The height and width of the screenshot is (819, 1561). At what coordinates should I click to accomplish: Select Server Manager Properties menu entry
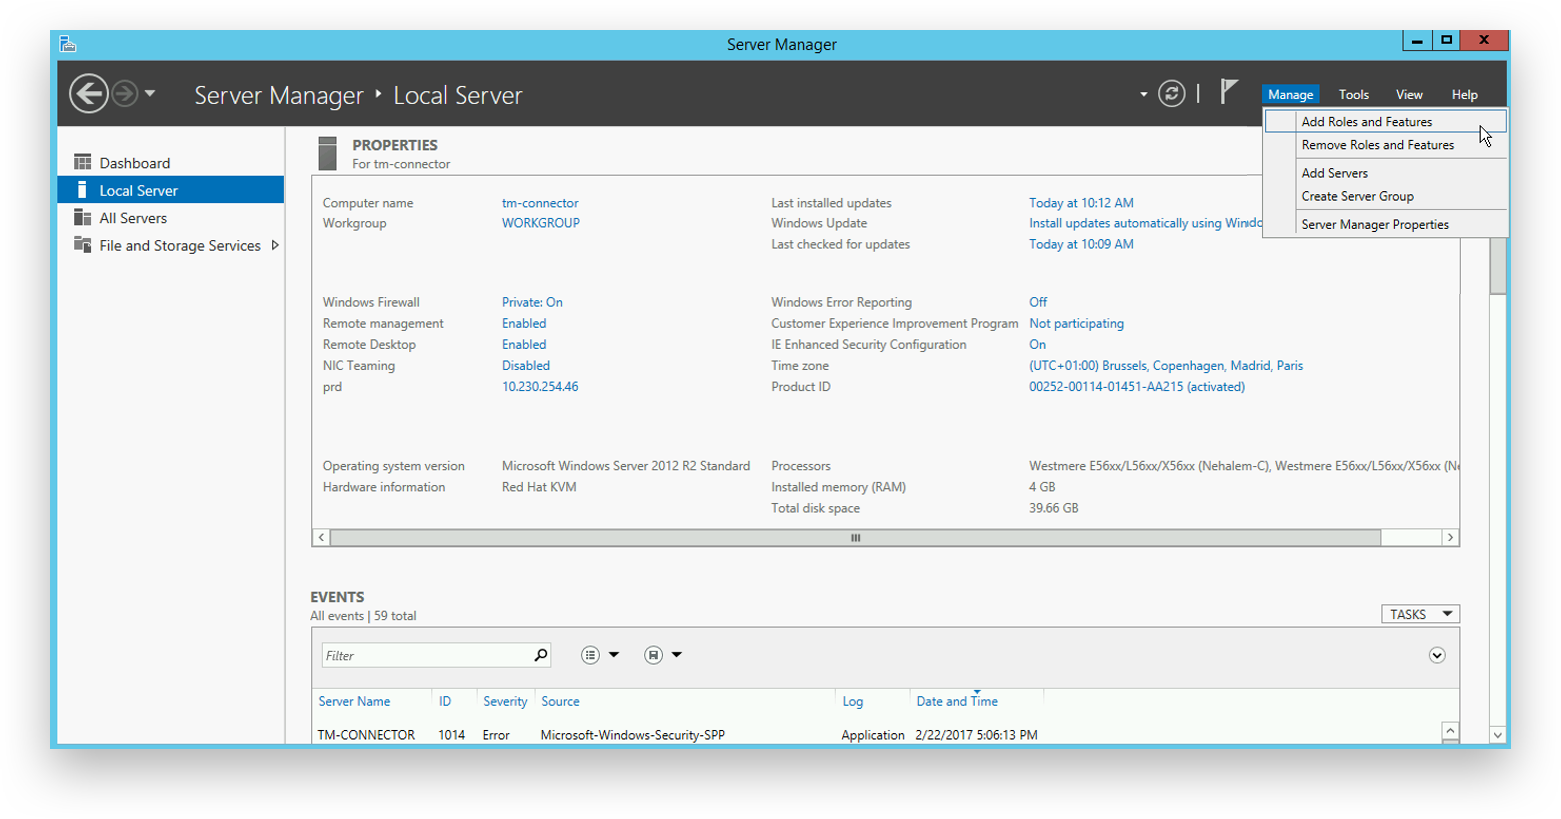click(1374, 225)
